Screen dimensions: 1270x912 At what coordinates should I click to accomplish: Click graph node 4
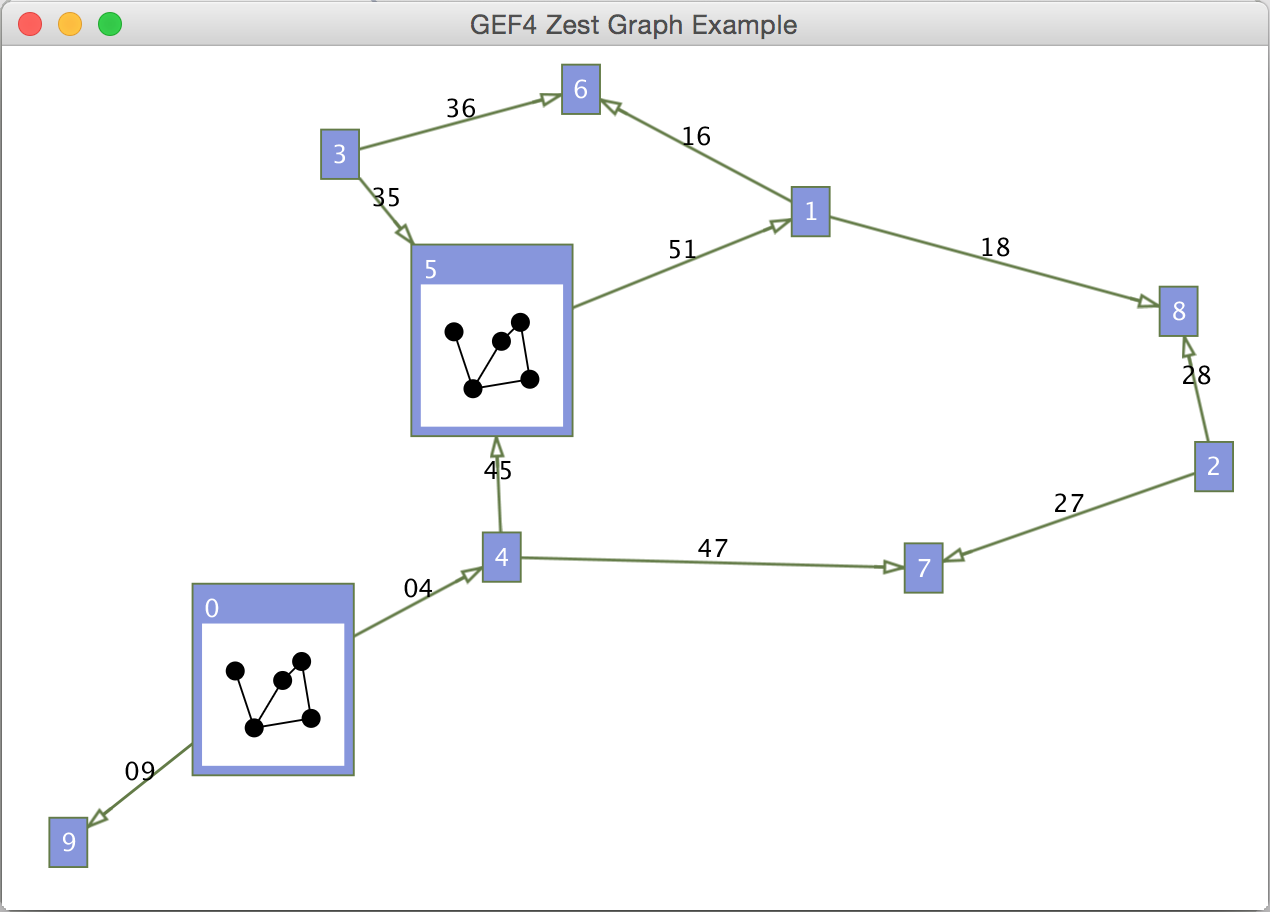[x=501, y=557]
